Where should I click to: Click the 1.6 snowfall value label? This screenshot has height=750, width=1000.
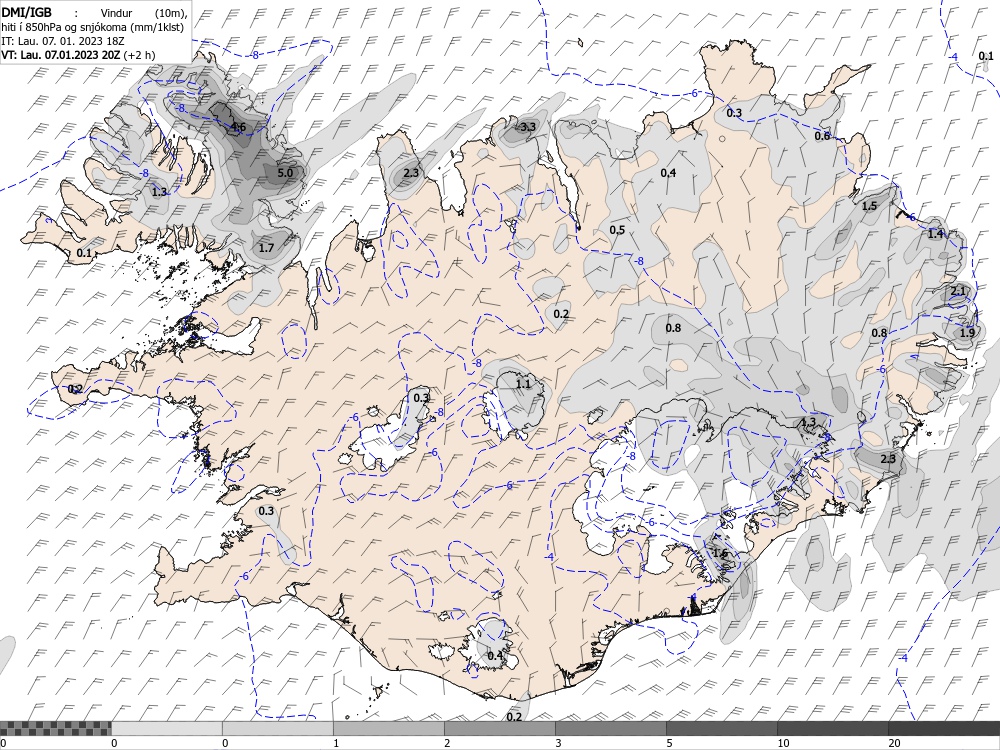point(719,553)
